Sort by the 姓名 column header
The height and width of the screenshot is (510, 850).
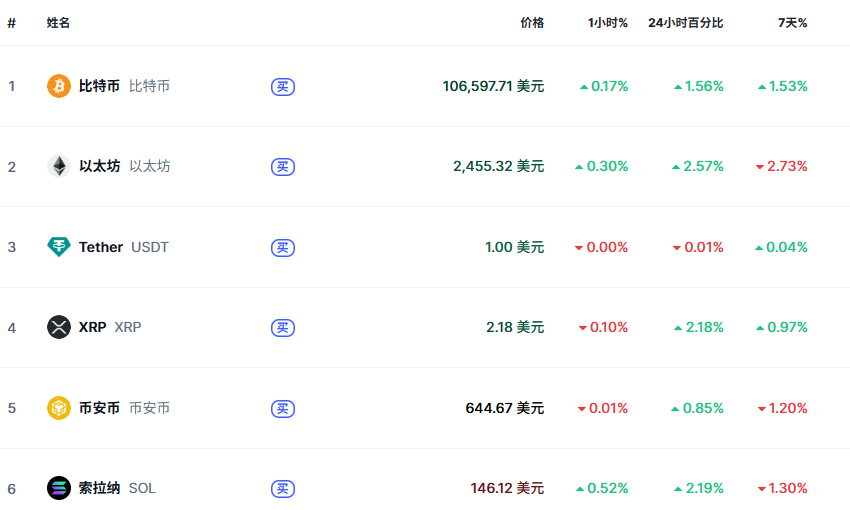(x=58, y=23)
